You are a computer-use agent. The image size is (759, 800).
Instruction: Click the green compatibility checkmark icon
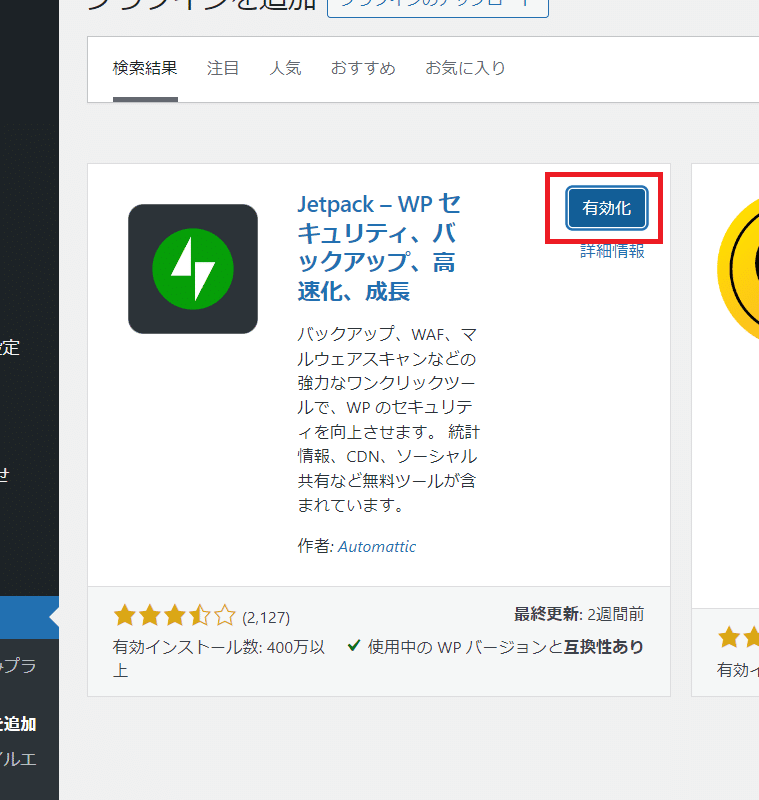point(353,646)
